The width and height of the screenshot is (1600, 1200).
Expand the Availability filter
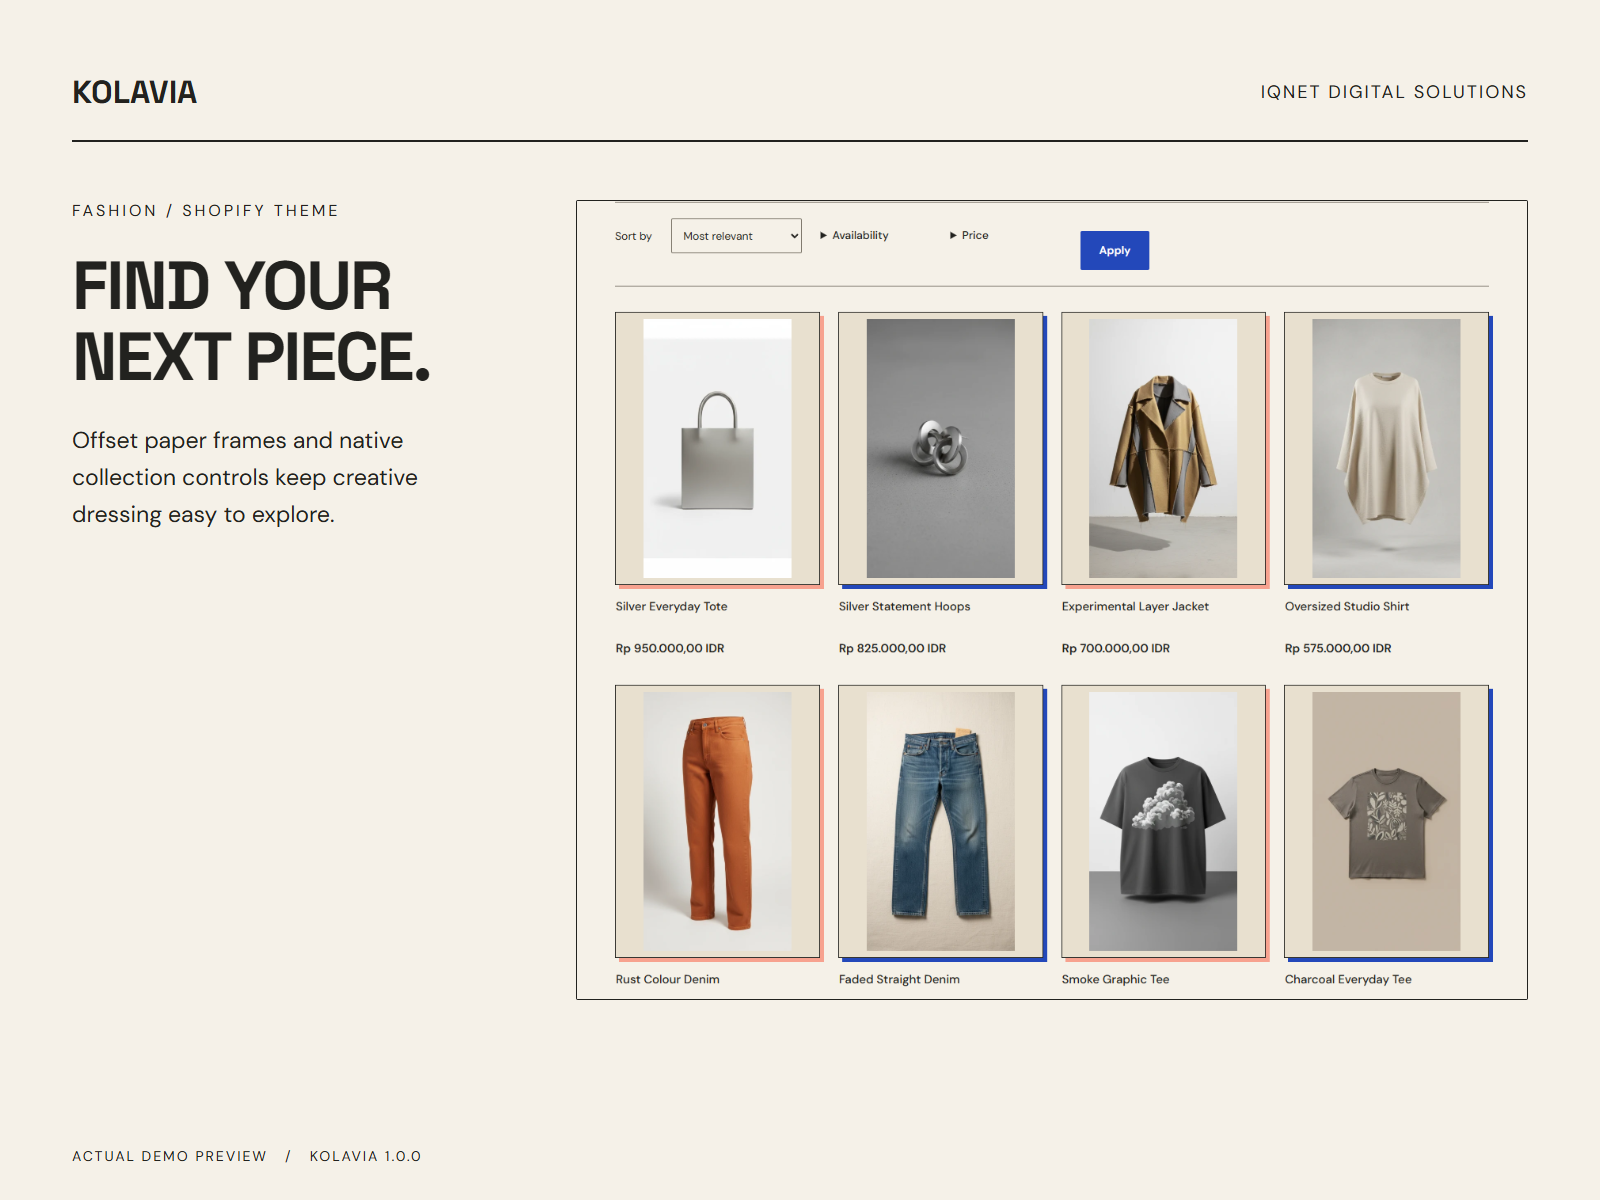(854, 235)
